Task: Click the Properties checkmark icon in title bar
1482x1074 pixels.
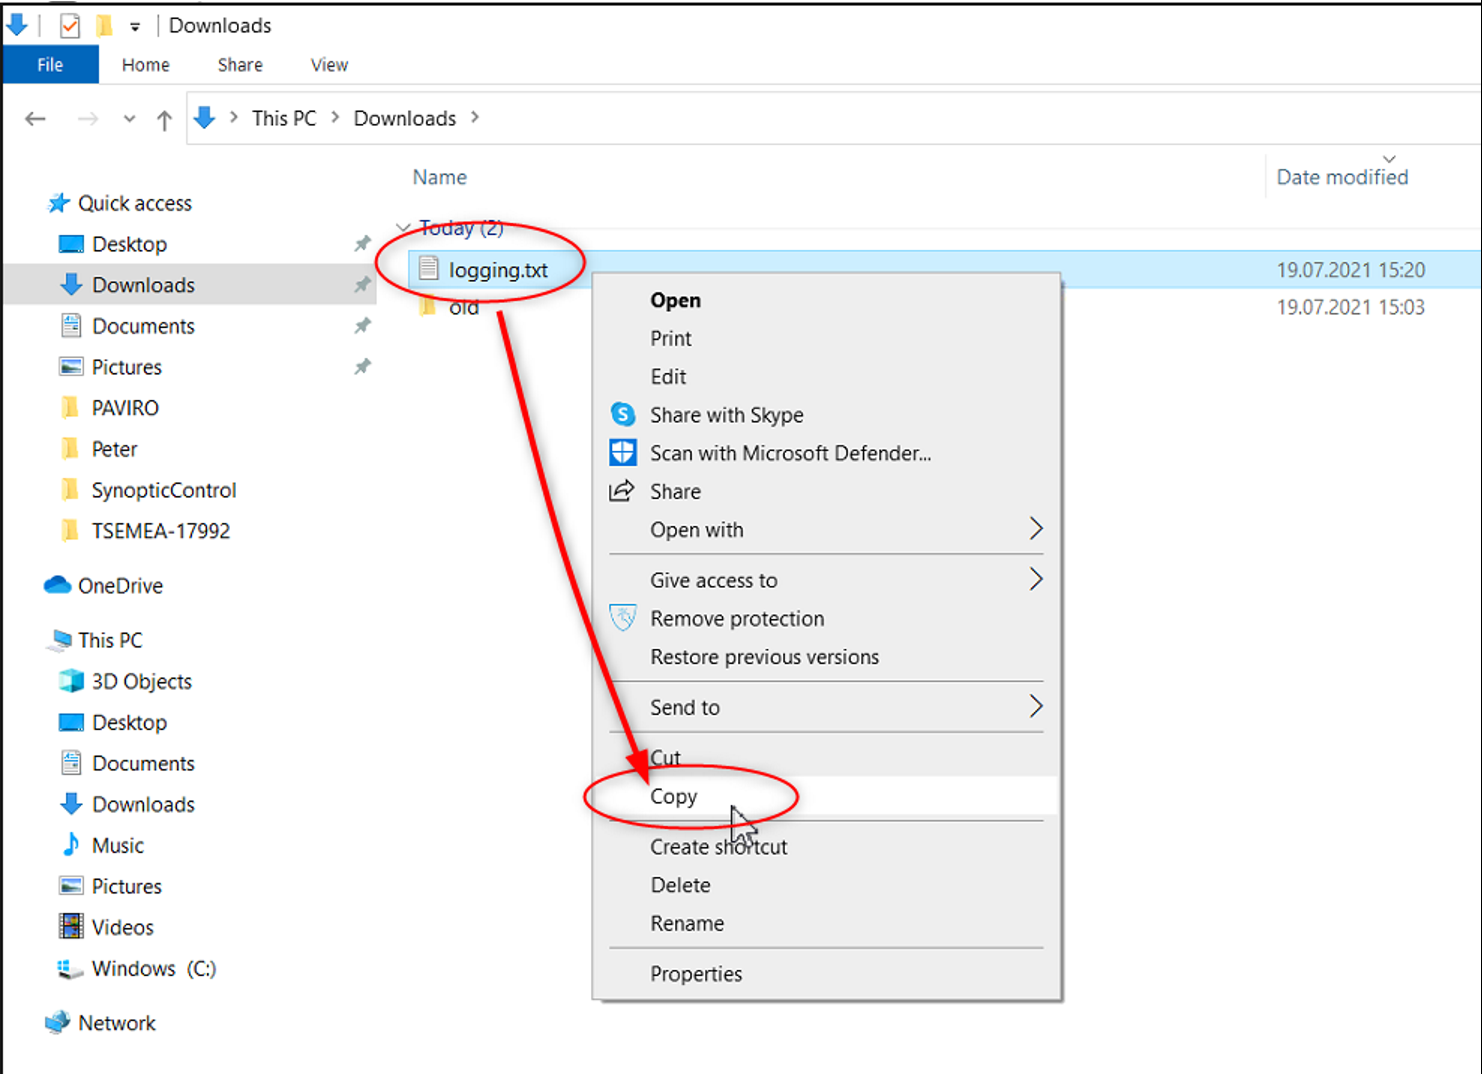Action: point(69,26)
